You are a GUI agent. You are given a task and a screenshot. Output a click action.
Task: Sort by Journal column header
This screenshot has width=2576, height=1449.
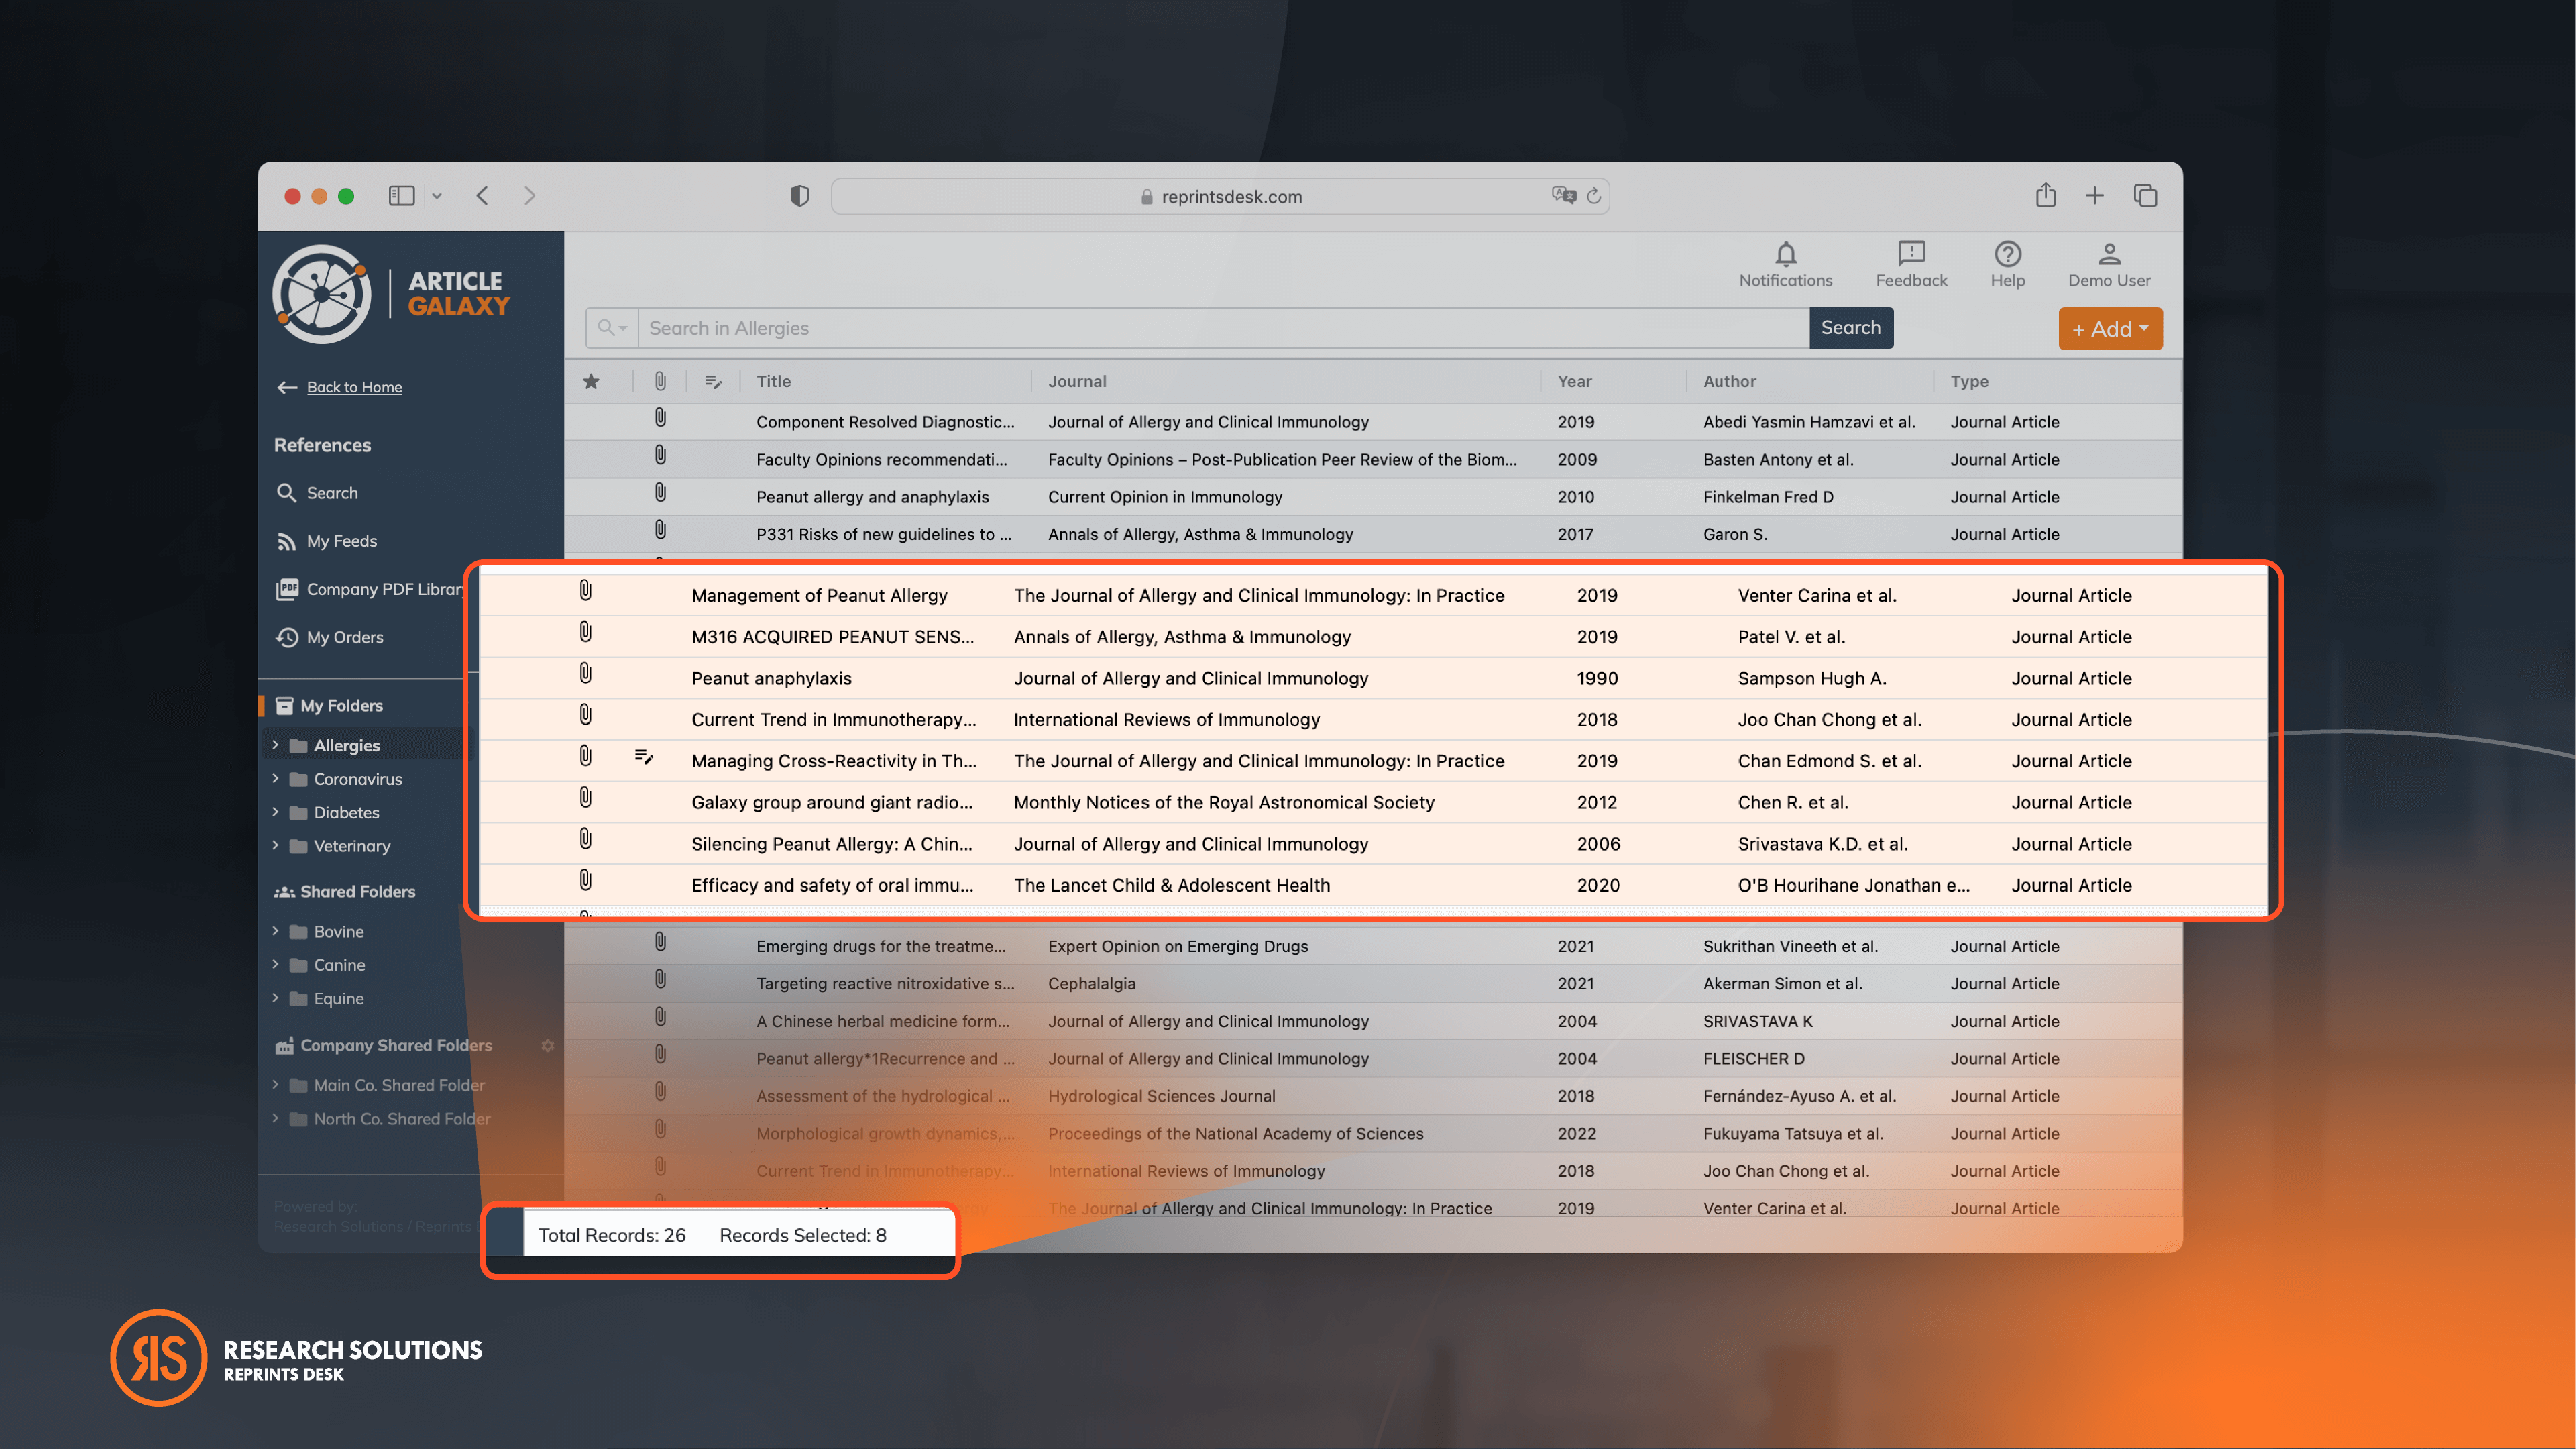pos(1077,381)
